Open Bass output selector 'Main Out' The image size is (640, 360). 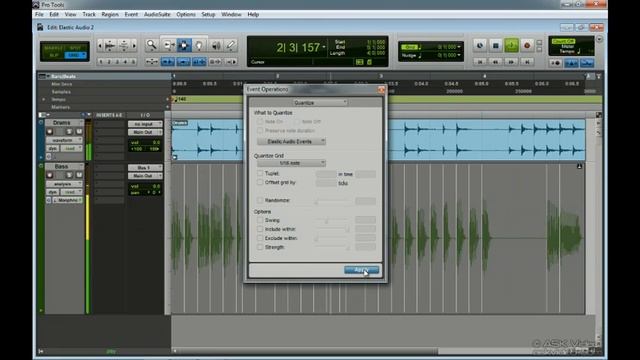(x=145, y=176)
